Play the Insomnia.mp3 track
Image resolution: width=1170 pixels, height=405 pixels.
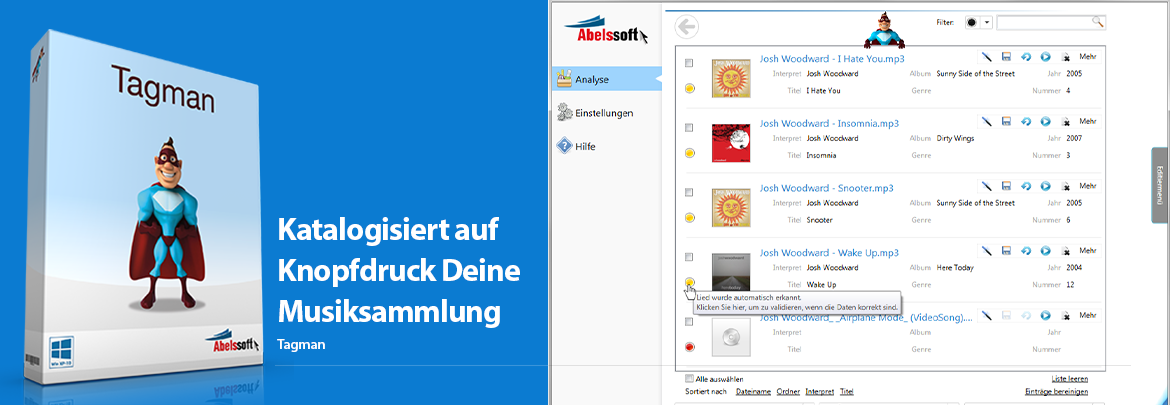[x=1045, y=121]
